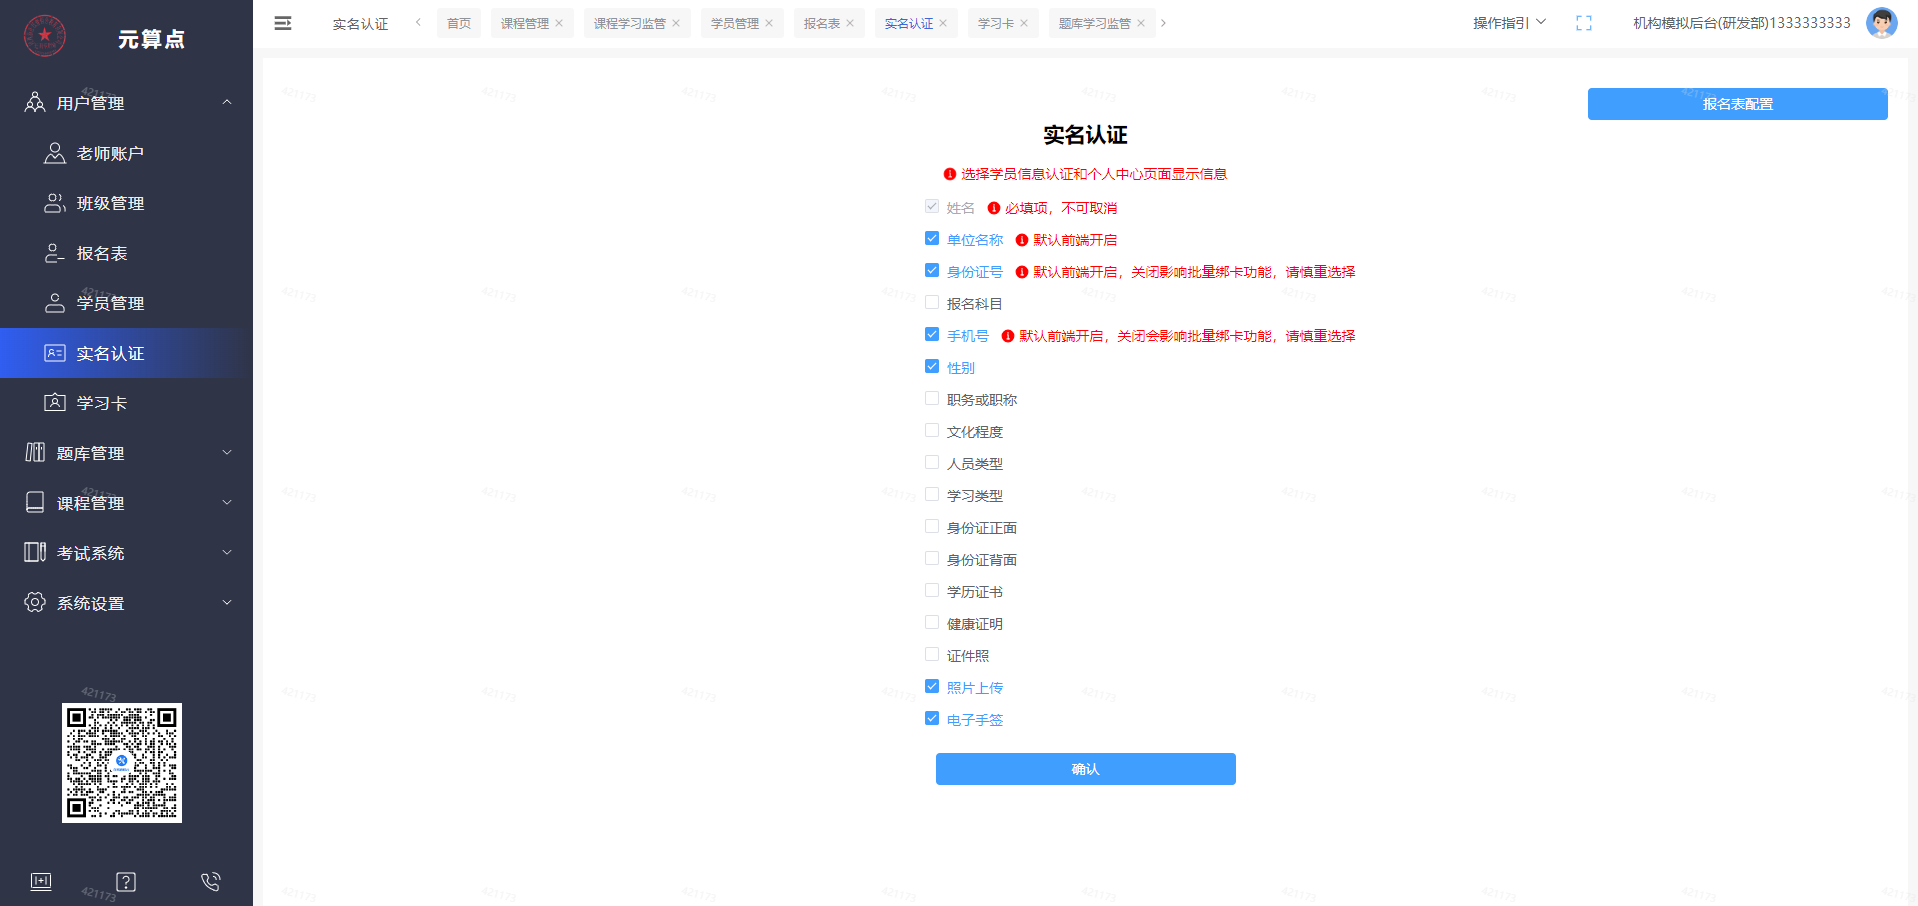The width and height of the screenshot is (1918, 906).
Task: Switch to the 首页 tab
Action: 459,23
